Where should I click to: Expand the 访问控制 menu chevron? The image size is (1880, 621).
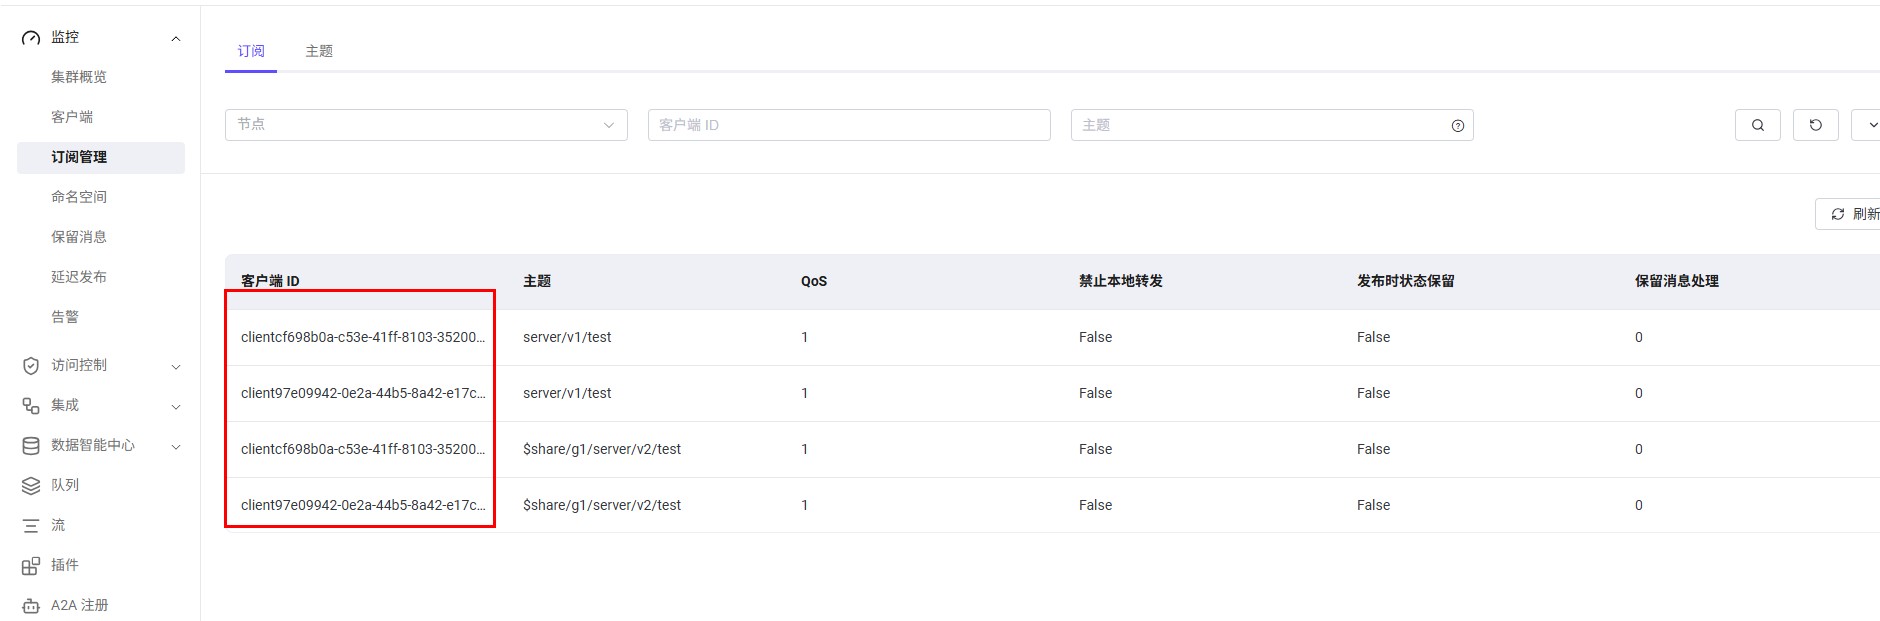[x=176, y=367]
